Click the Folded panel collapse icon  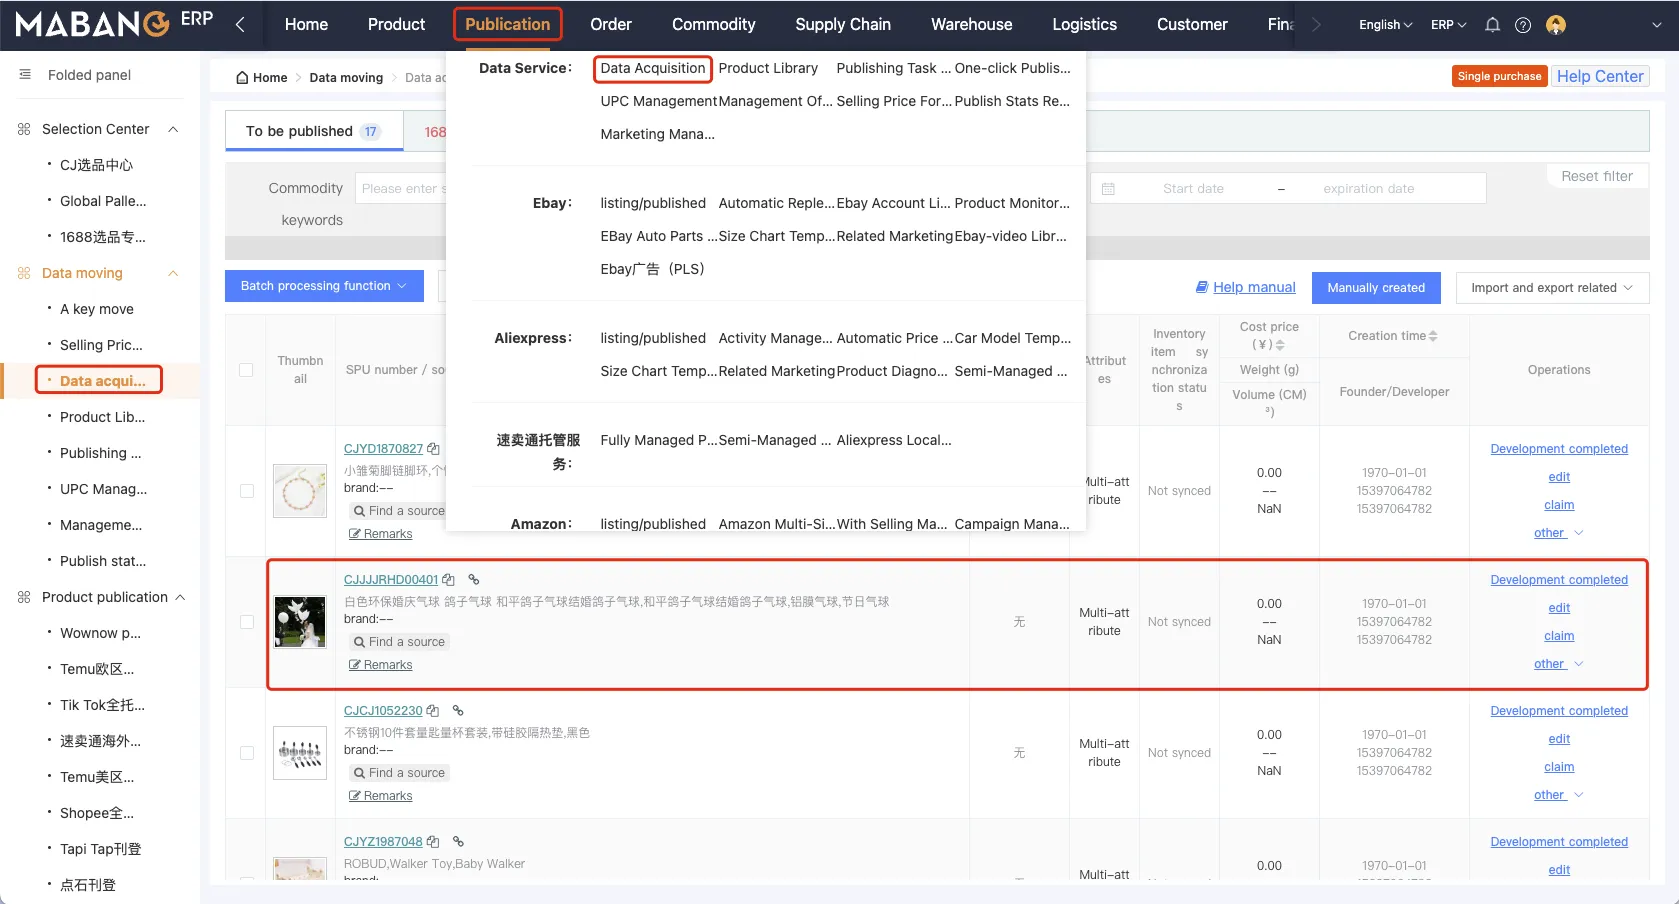pyautogui.click(x=25, y=75)
